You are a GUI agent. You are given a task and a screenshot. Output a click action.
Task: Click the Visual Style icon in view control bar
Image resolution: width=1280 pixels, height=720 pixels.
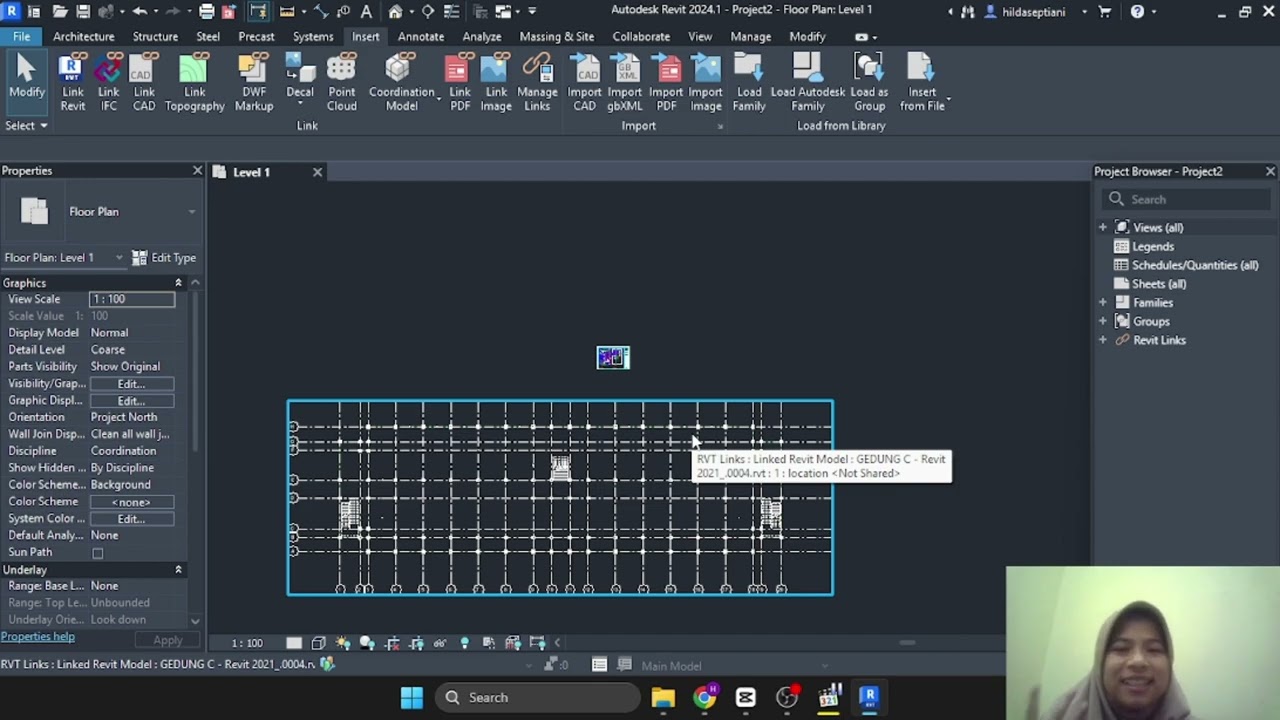point(318,643)
